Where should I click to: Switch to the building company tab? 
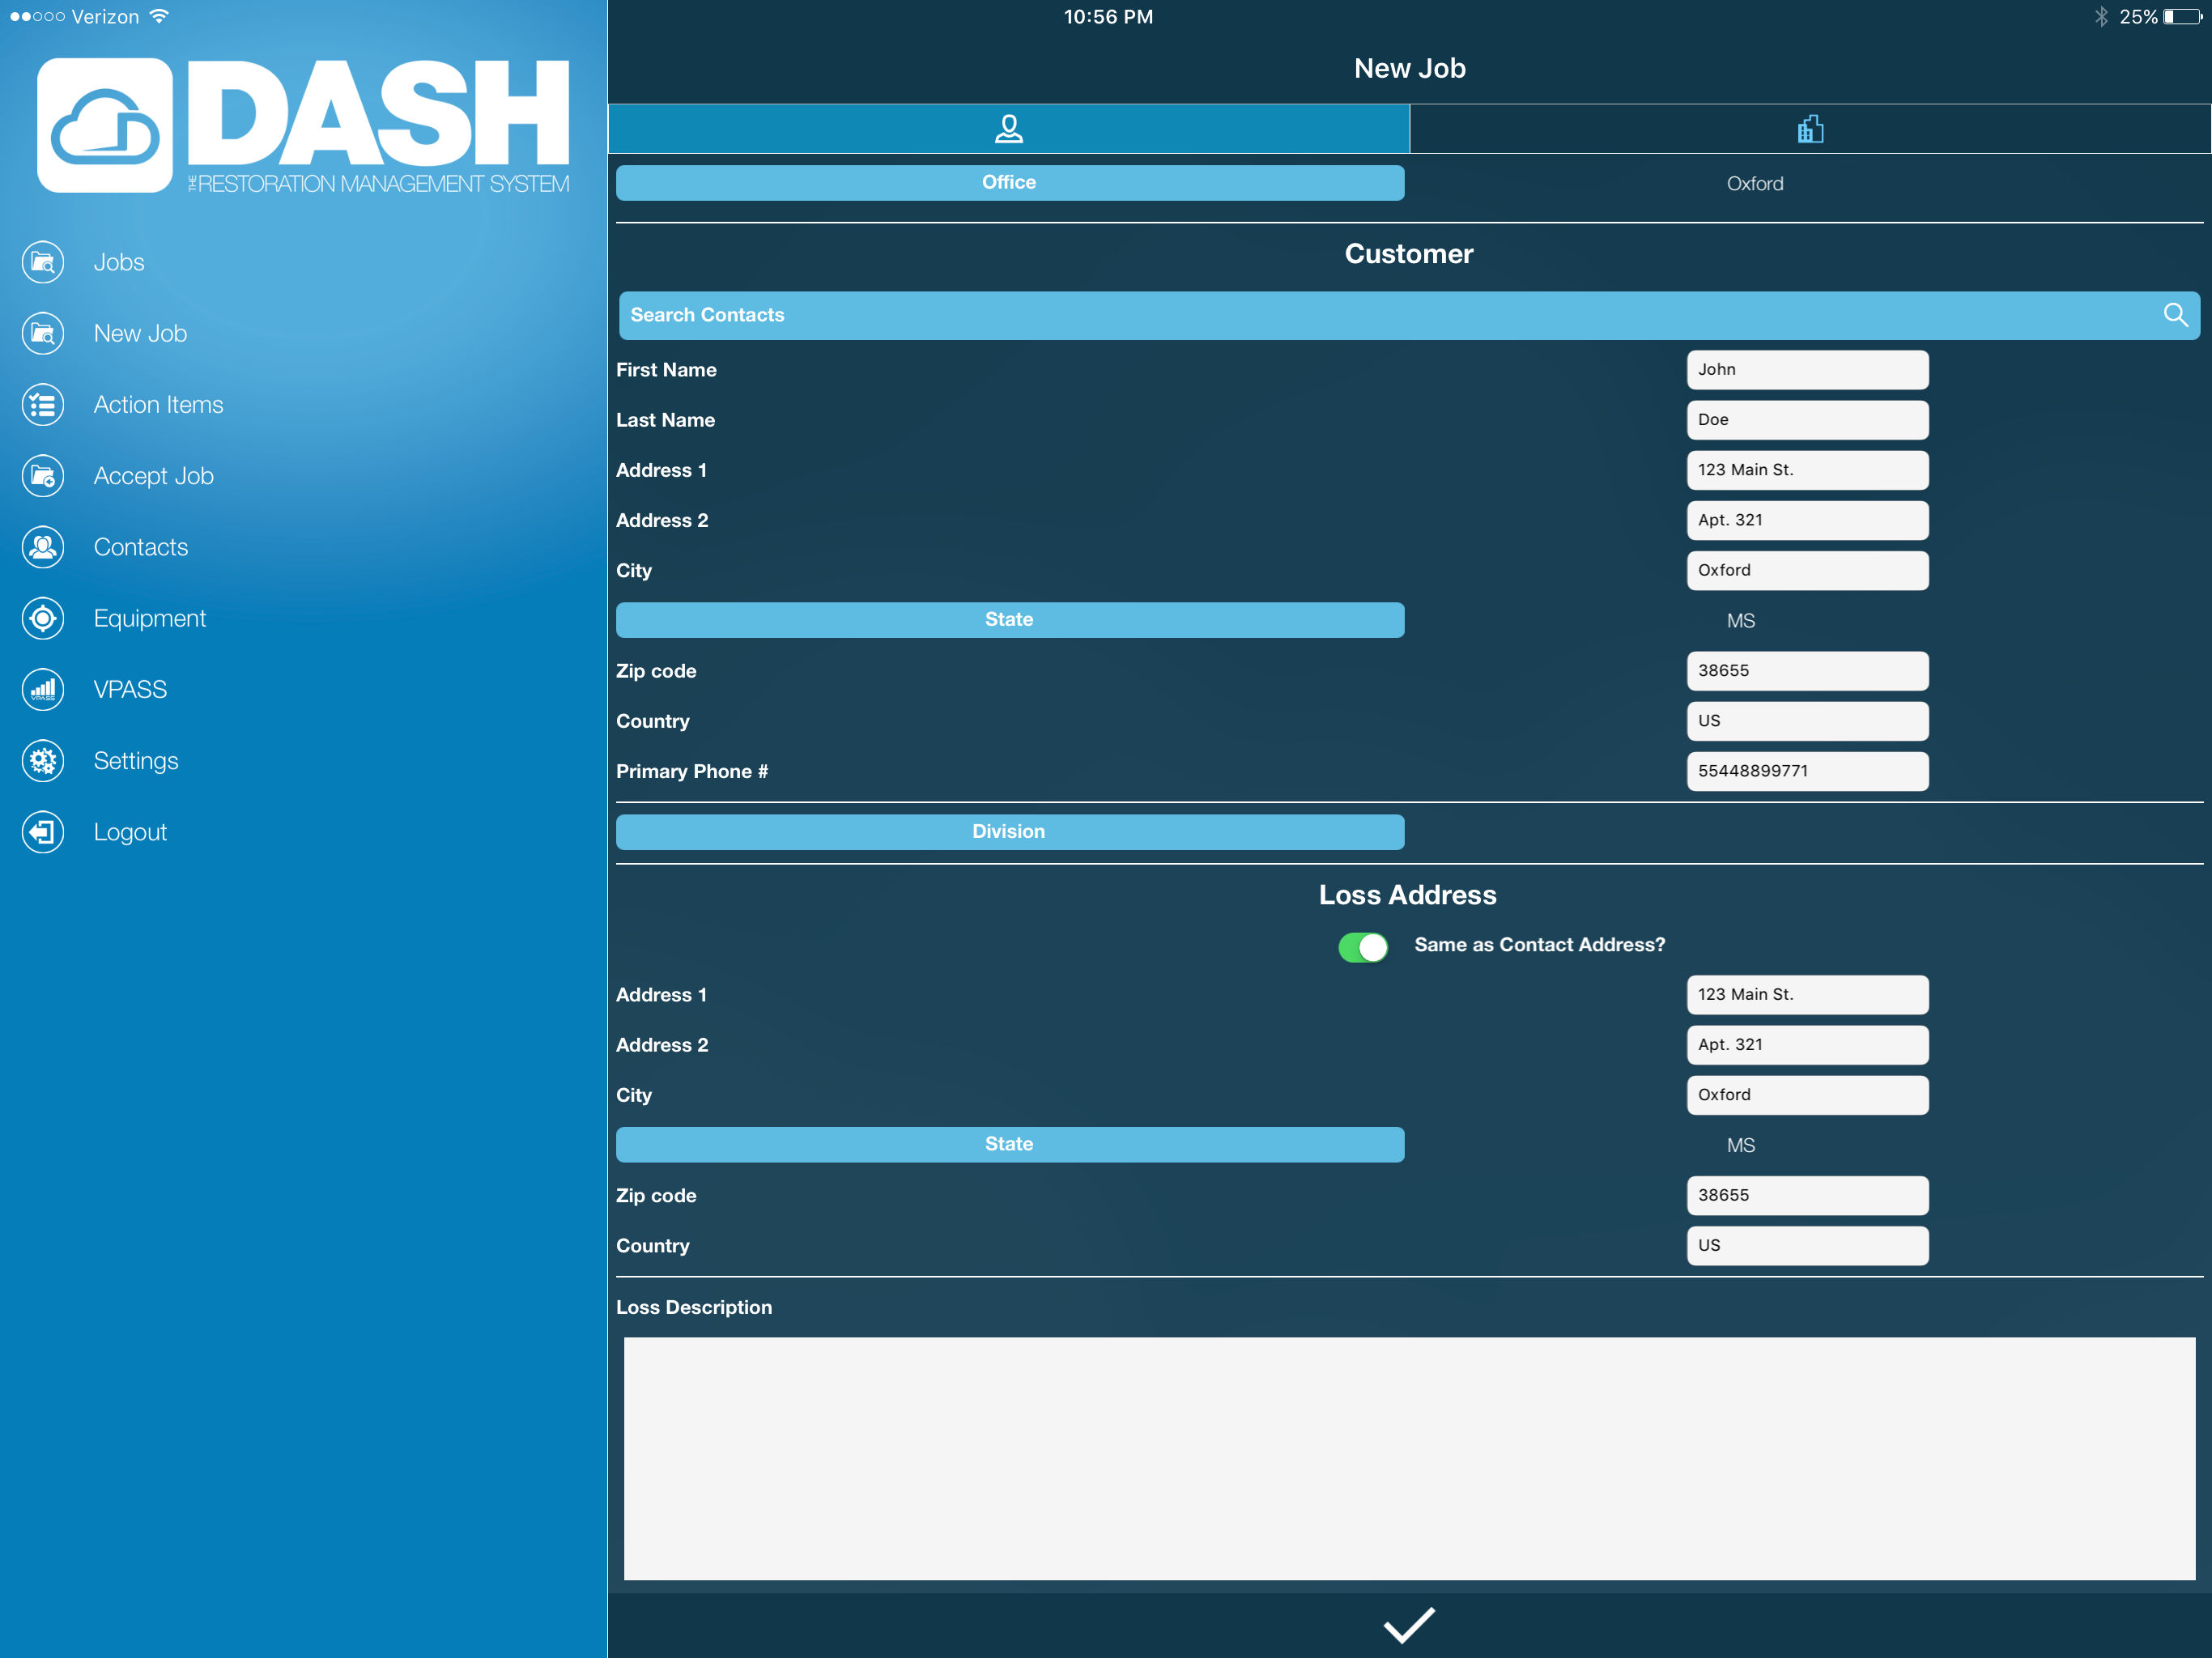tap(1810, 129)
